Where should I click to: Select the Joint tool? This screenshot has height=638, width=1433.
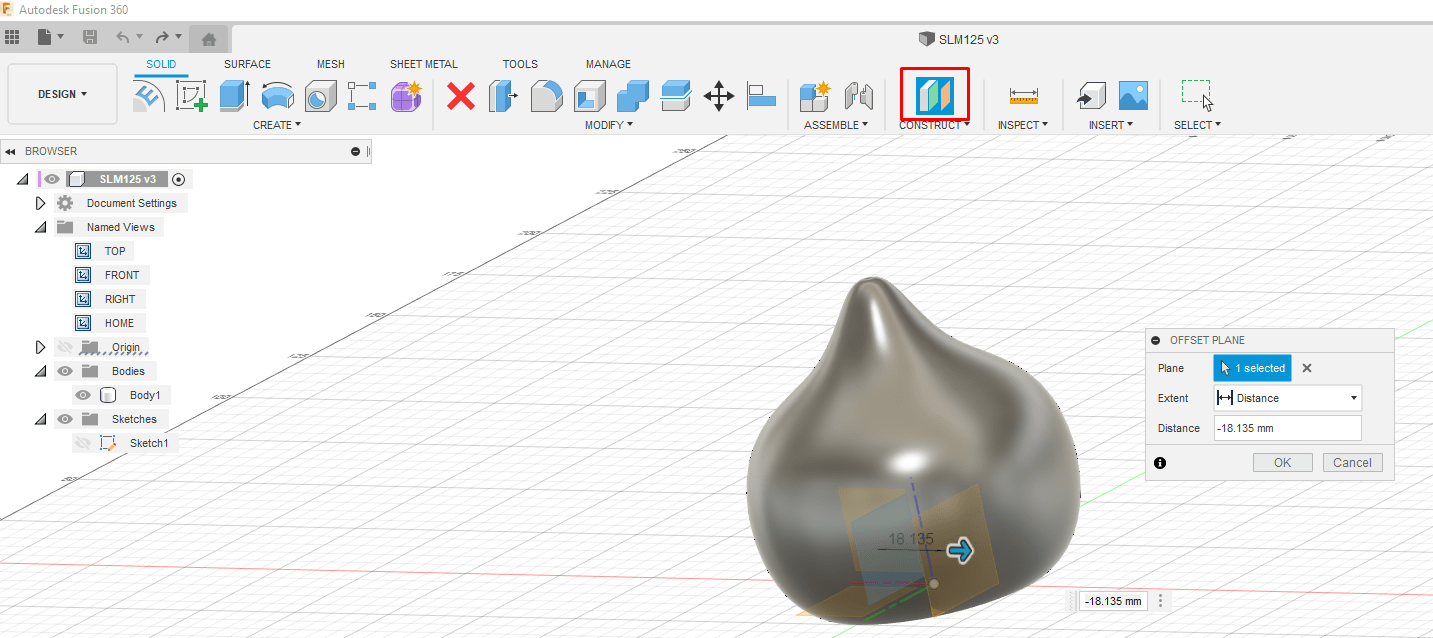click(859, 97)
